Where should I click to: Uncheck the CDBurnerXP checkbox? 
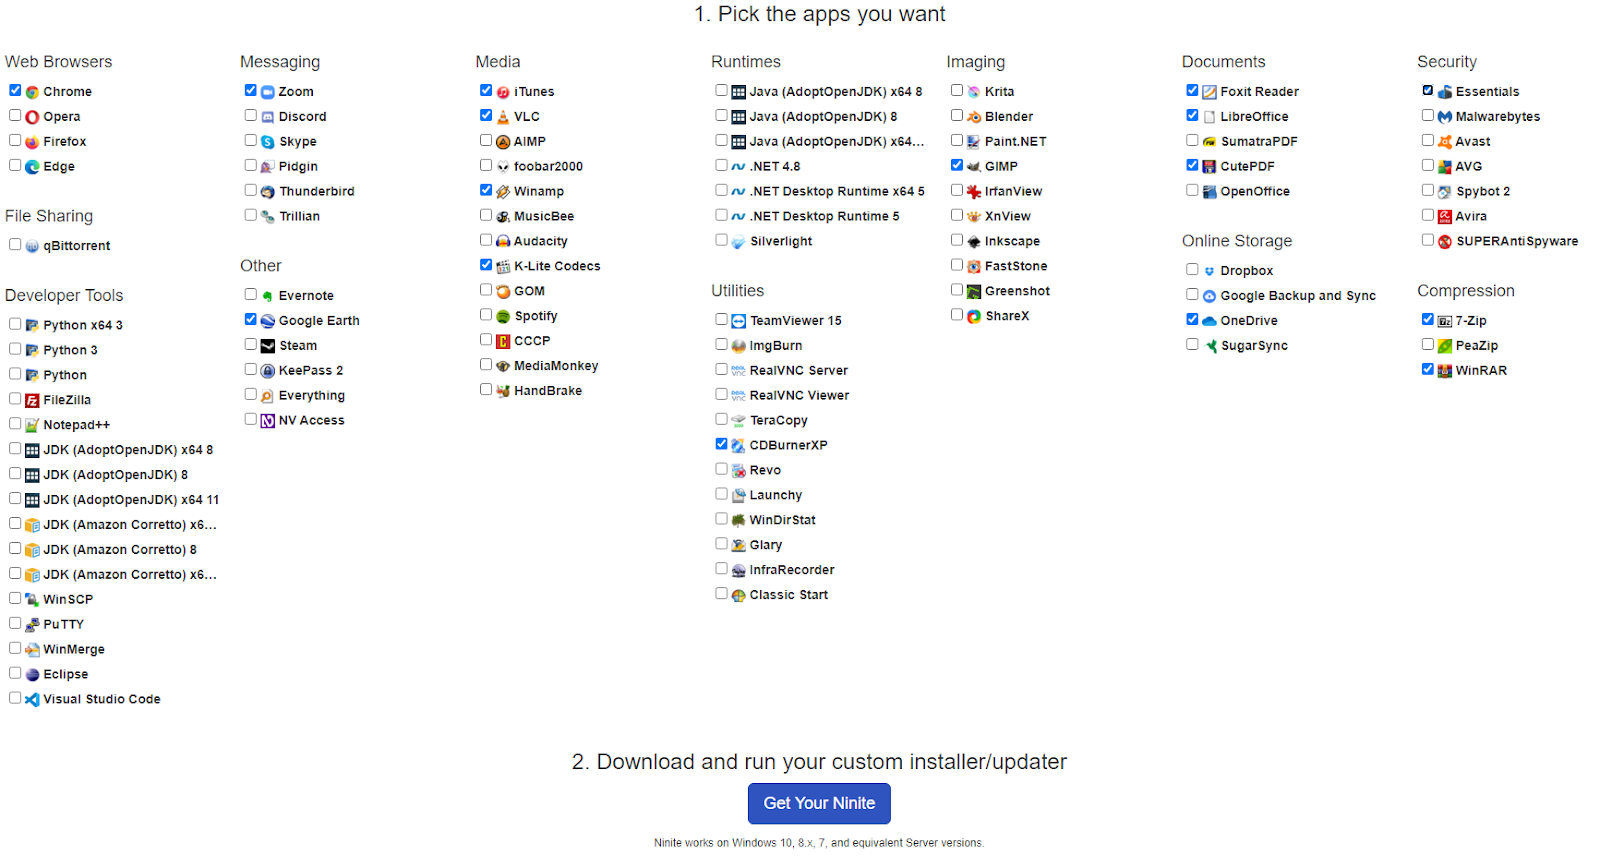(x=721, y=444)
